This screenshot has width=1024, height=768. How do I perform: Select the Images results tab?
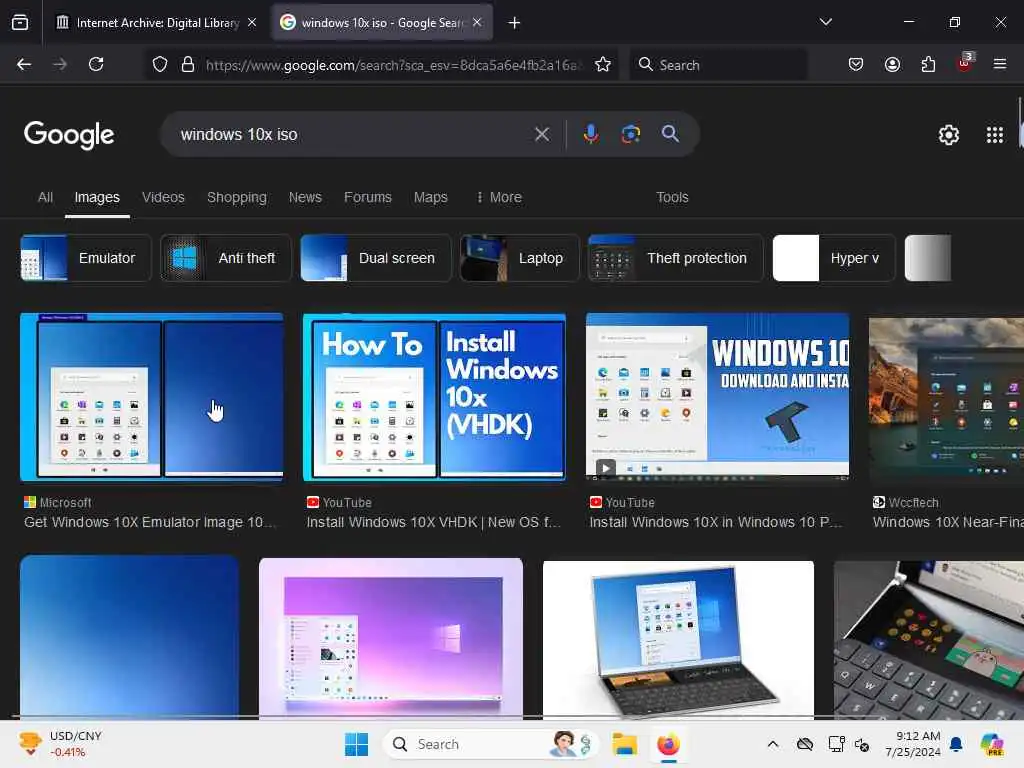point(97,197)
